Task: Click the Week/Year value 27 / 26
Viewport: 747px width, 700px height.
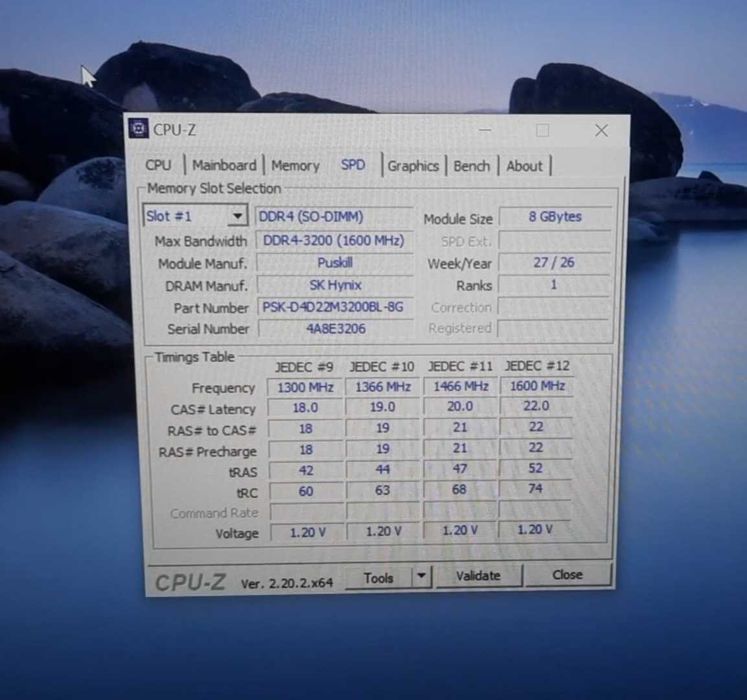Action: click(554, 263)
